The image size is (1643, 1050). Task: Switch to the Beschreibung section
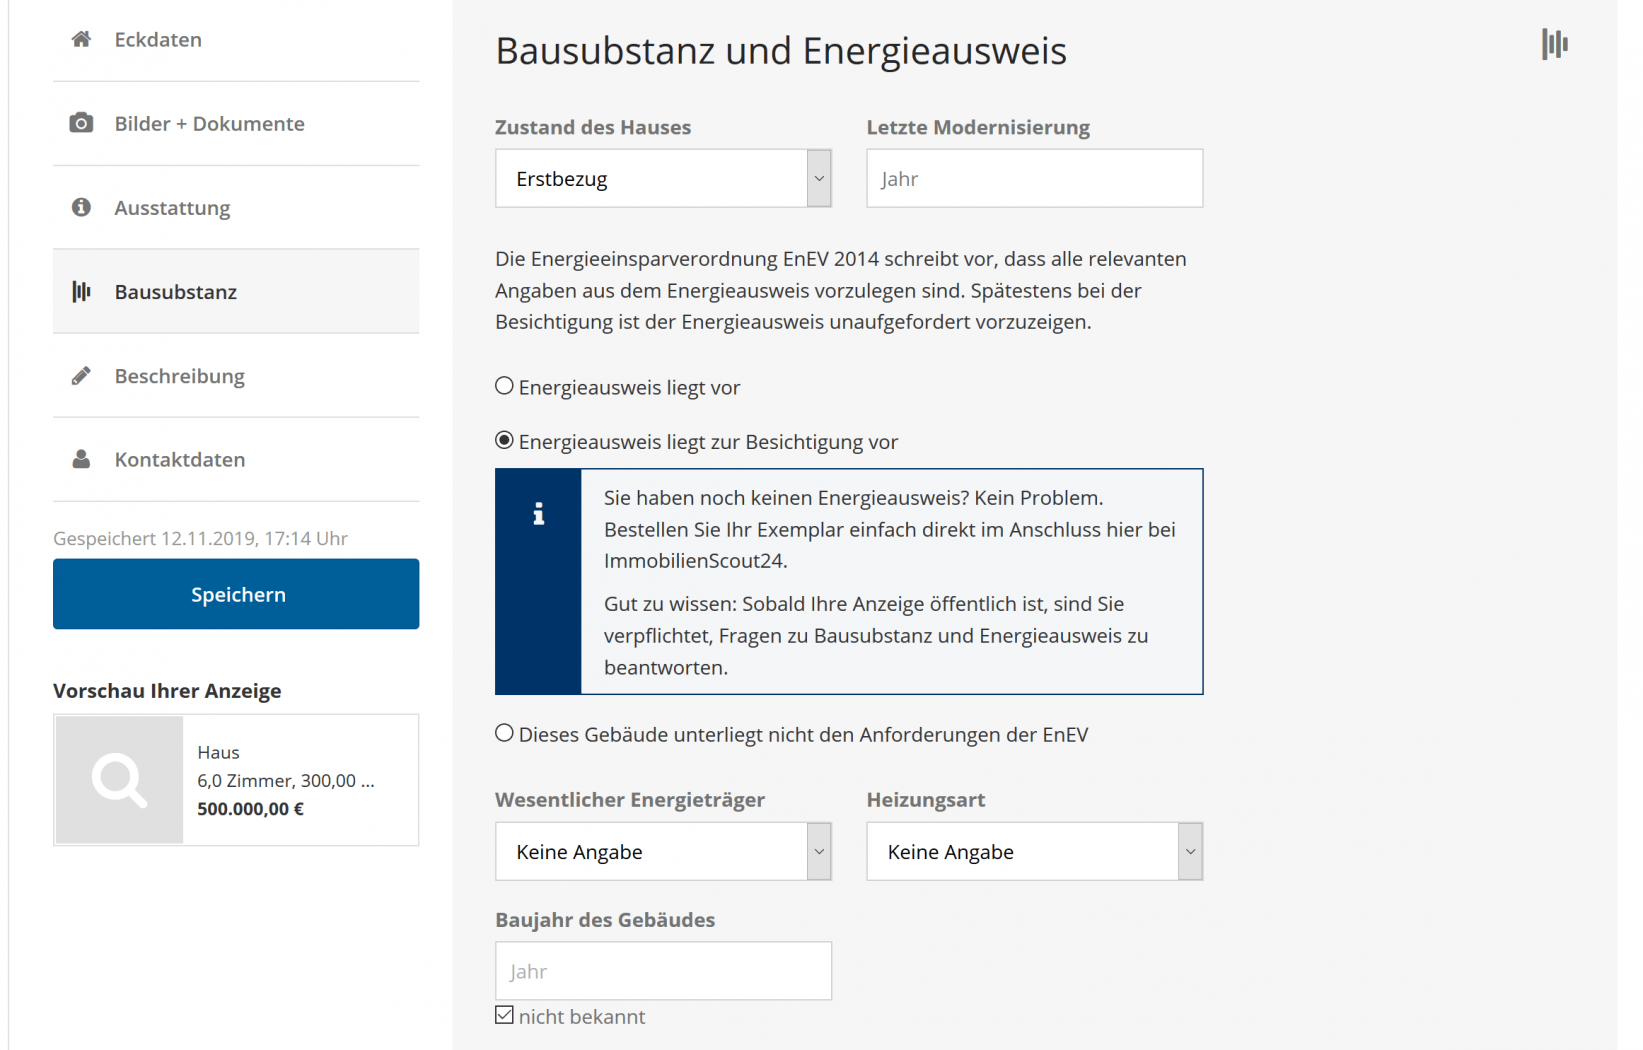click(x=236, y=376)
